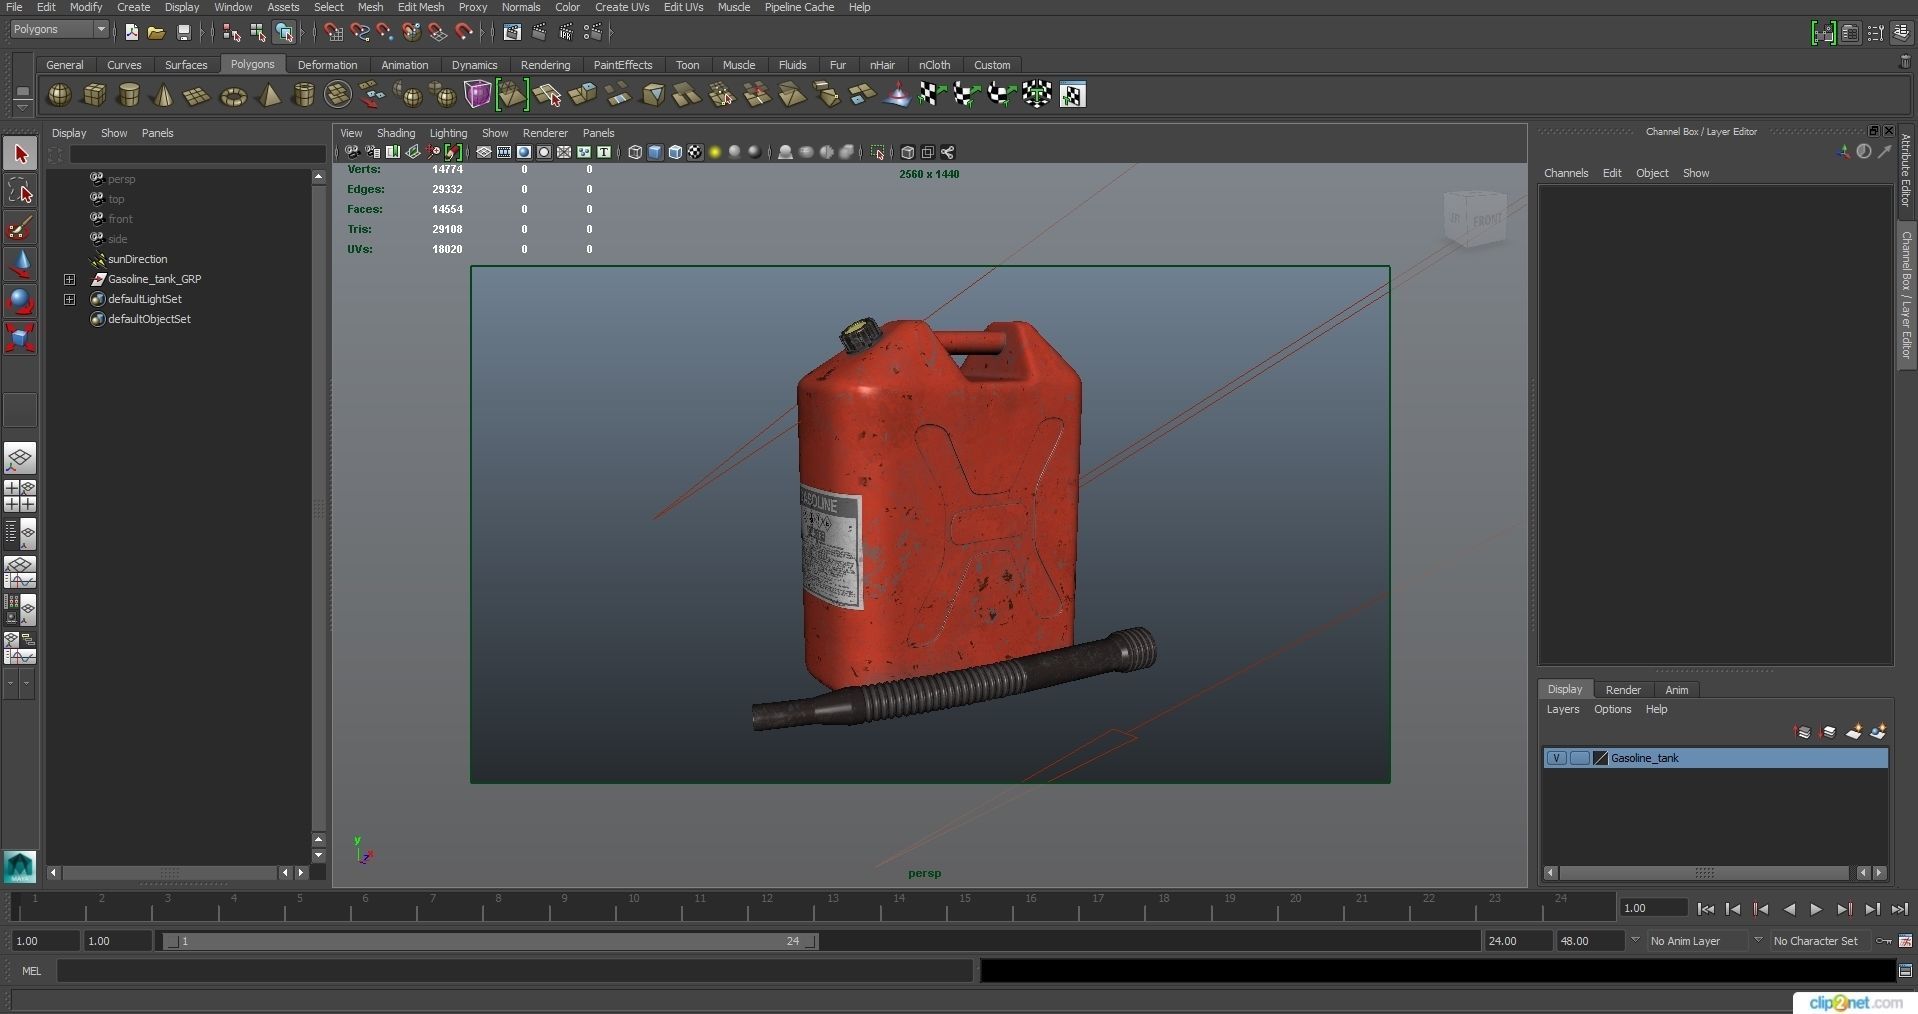The image size is (1918, 1014).
Task: Toggle textured display checker icon
Action: tap(695, 152)
